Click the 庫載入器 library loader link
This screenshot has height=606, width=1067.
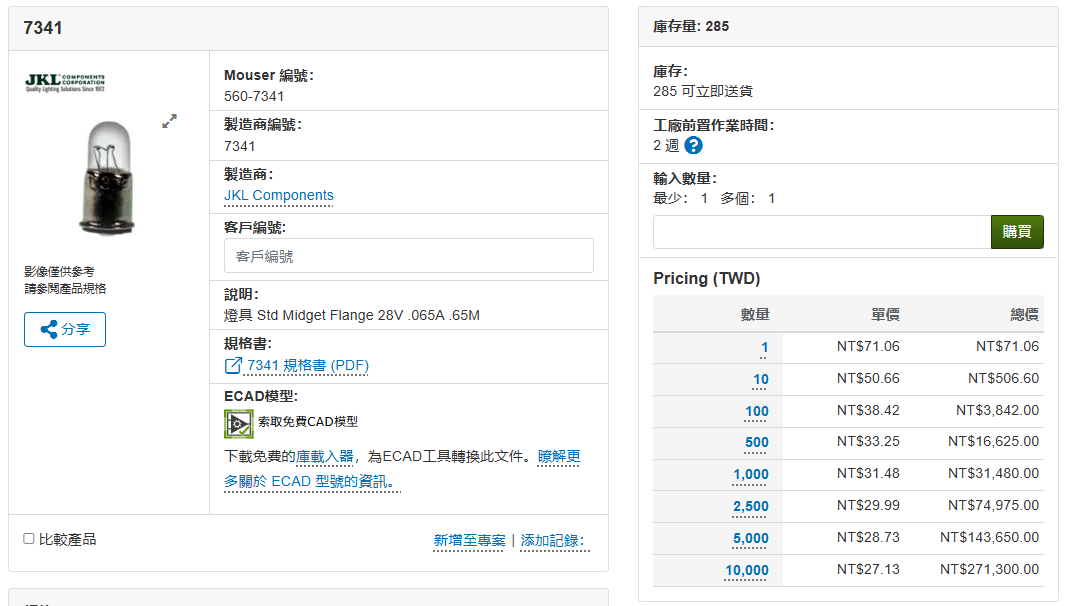click(x=325, y=456)
